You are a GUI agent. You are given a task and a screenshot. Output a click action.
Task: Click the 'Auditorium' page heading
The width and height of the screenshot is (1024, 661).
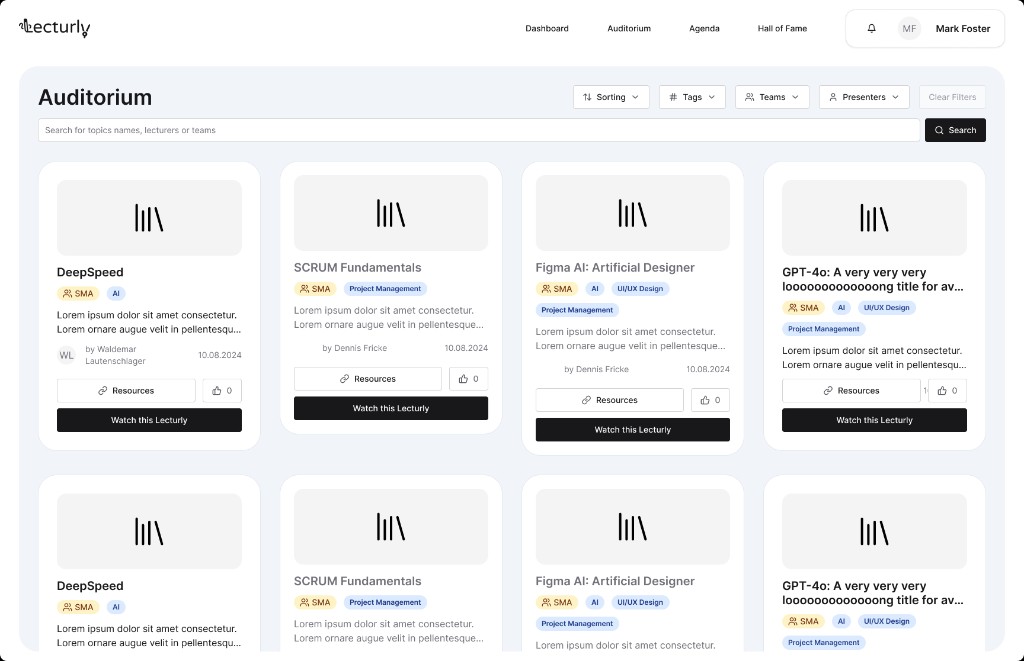pos(95,97)
